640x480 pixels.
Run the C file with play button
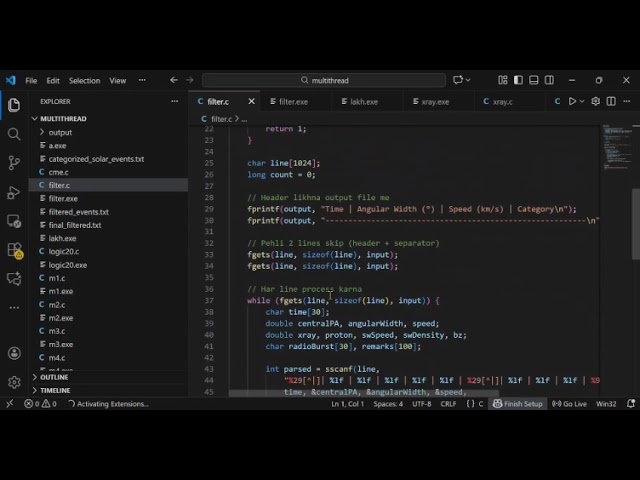572,101
